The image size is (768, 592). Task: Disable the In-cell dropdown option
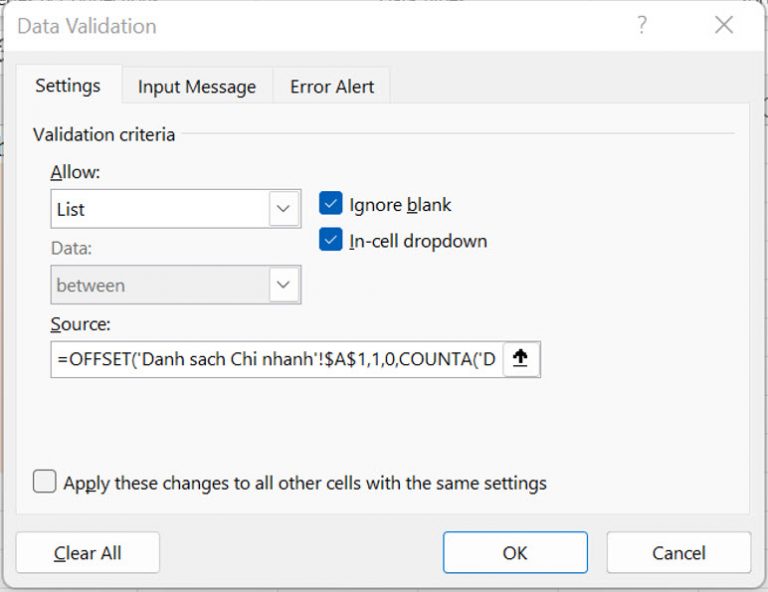coord(331,241)
